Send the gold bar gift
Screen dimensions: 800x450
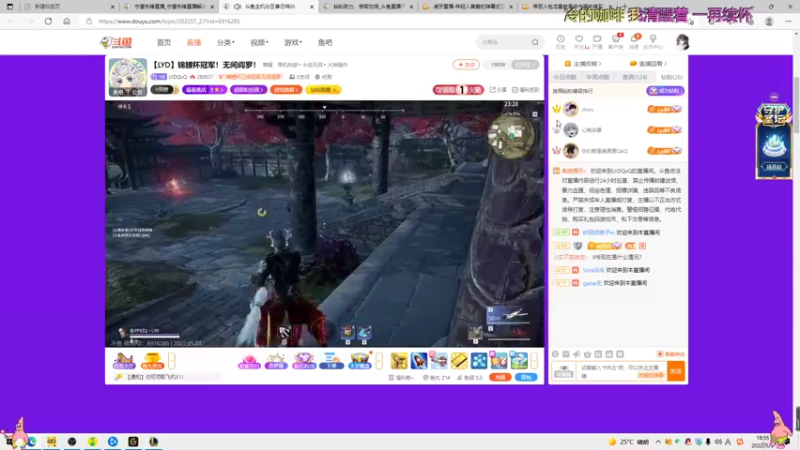click(x=459, y=361)
